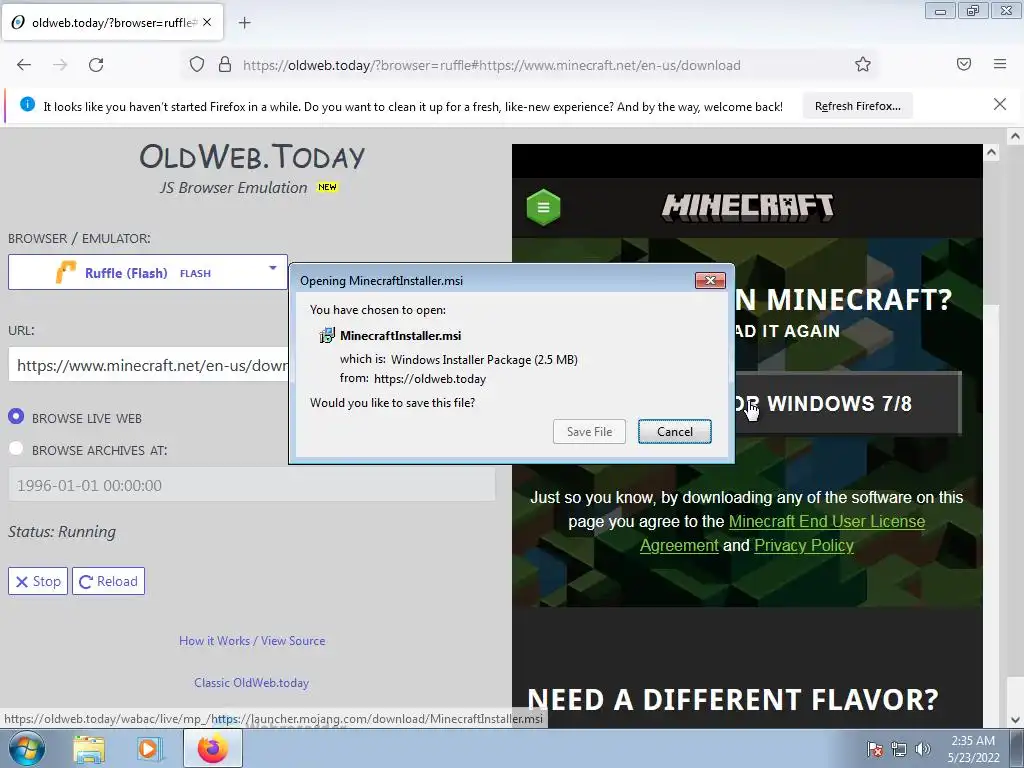1024x768 pixels.
Task: Click the network tray icon
Action: click(x=899, y=749)
